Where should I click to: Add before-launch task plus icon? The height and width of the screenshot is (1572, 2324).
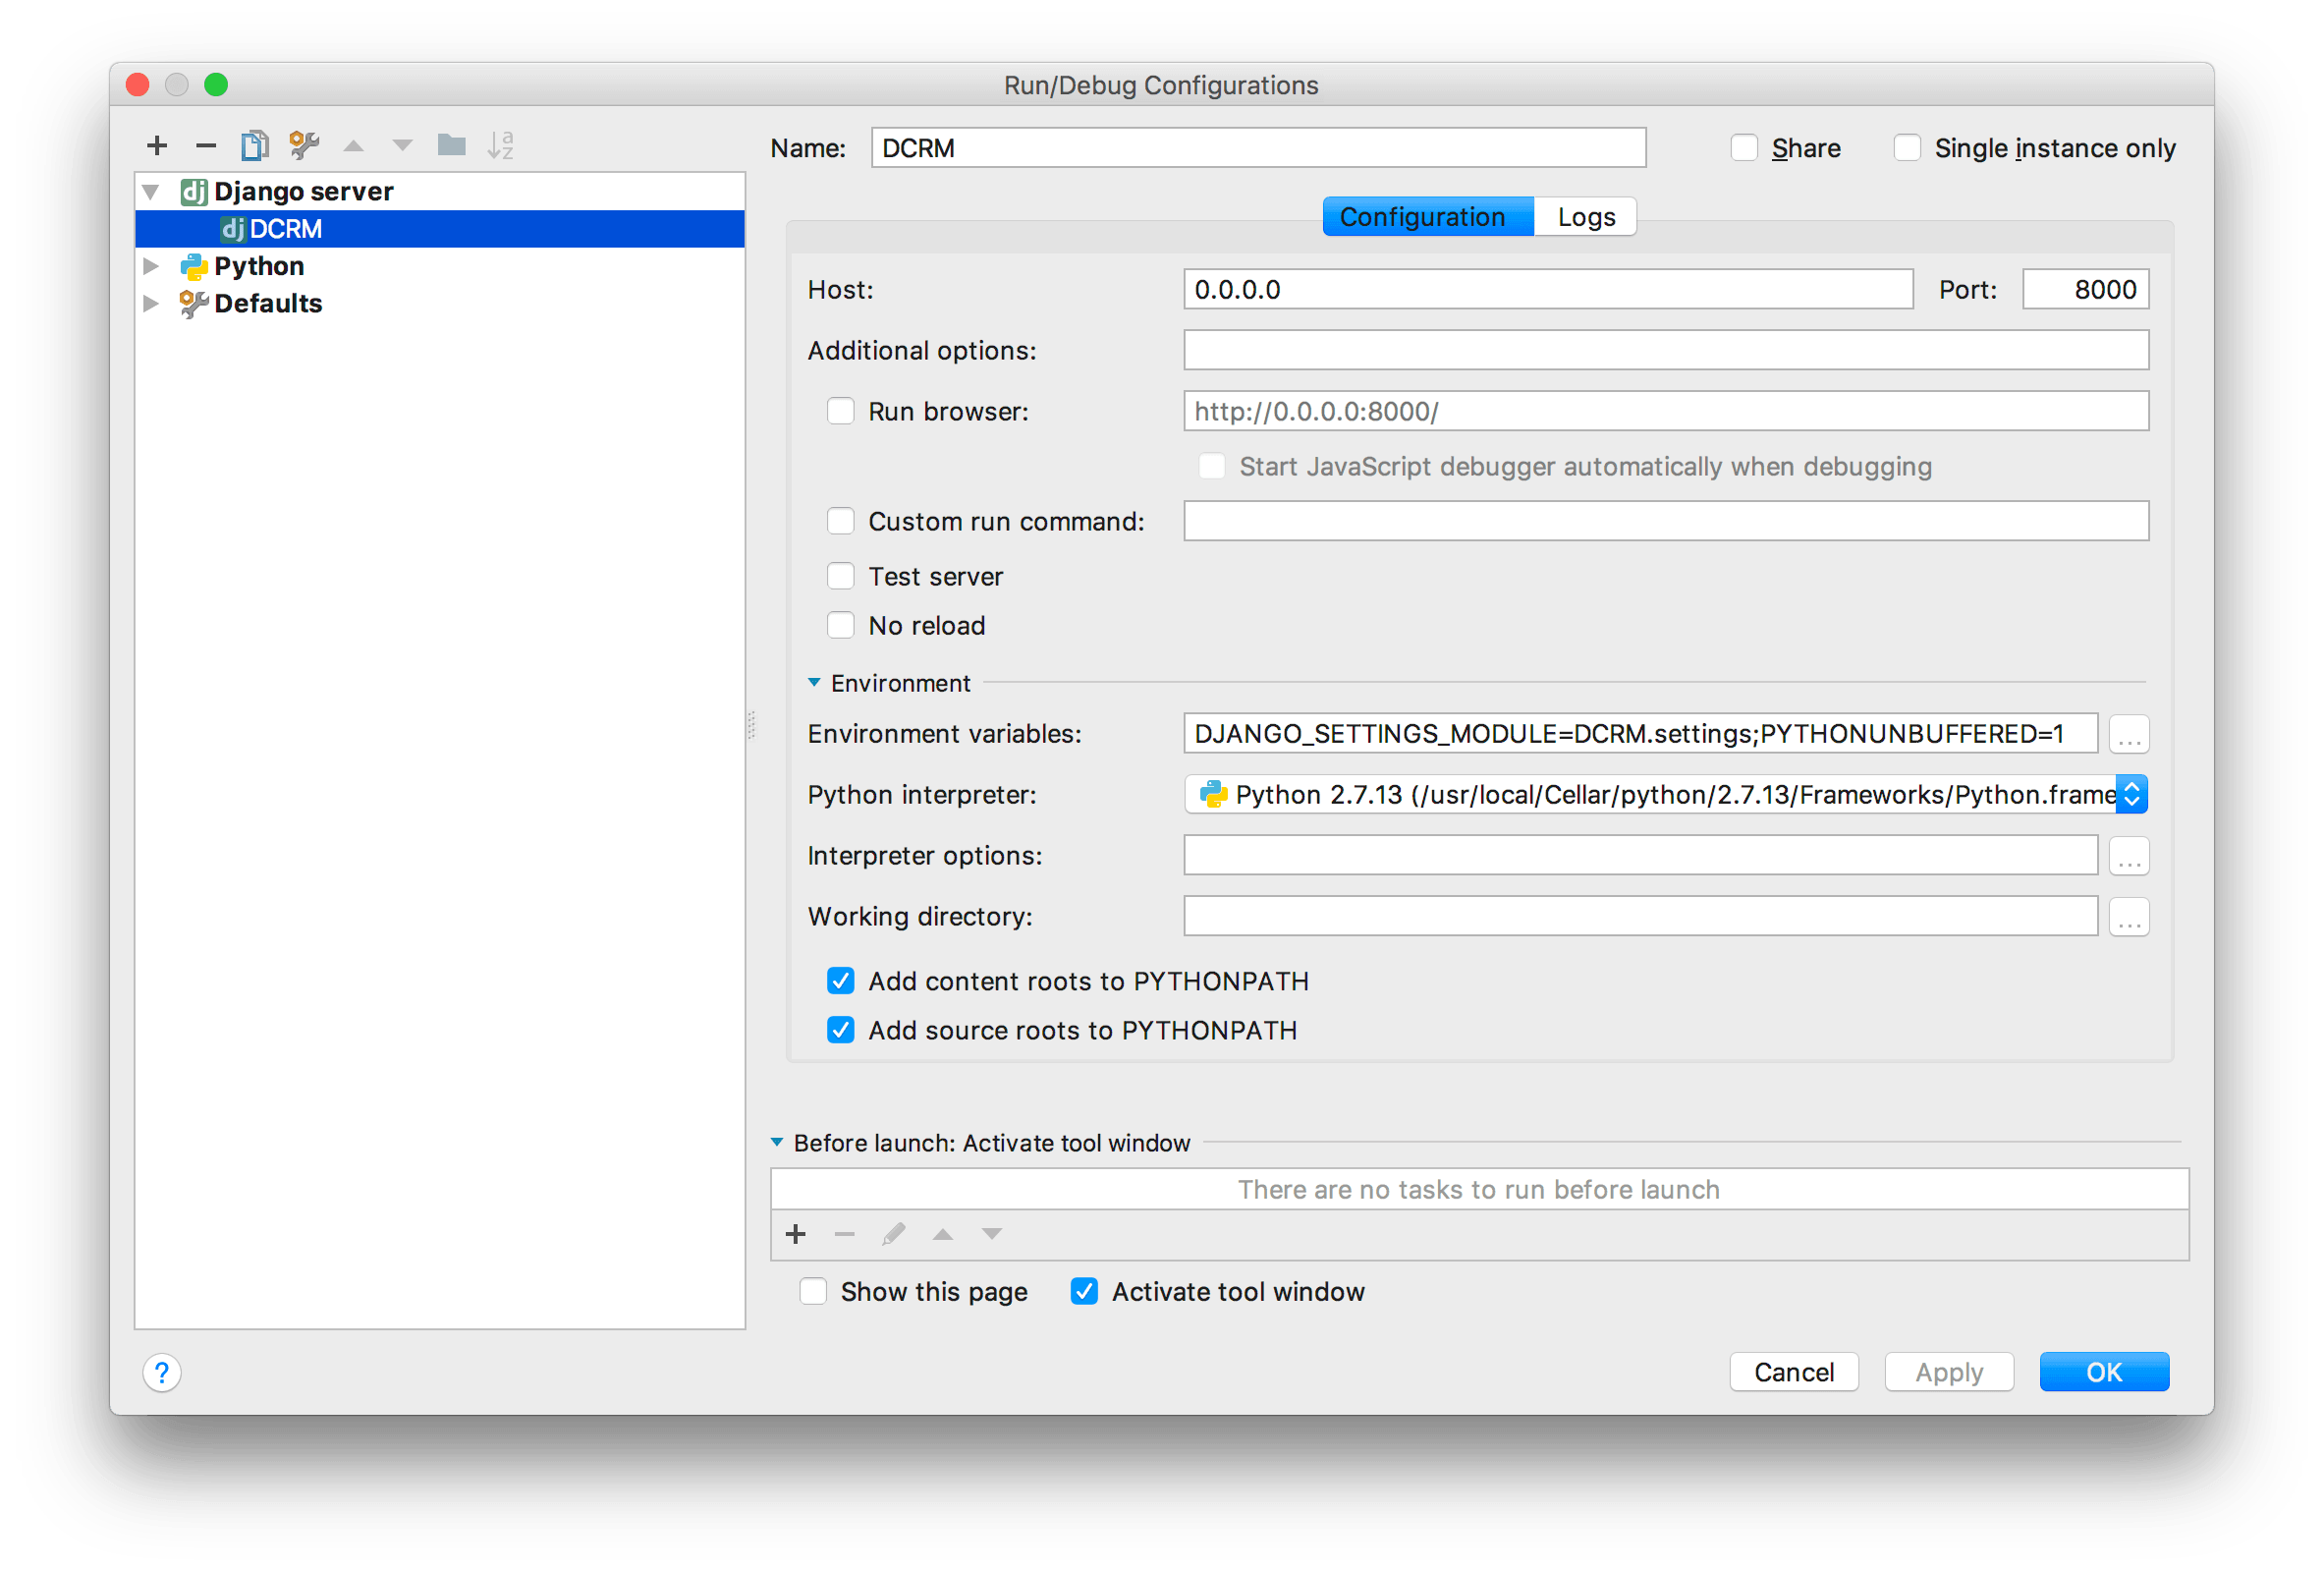pos(796,1234)
